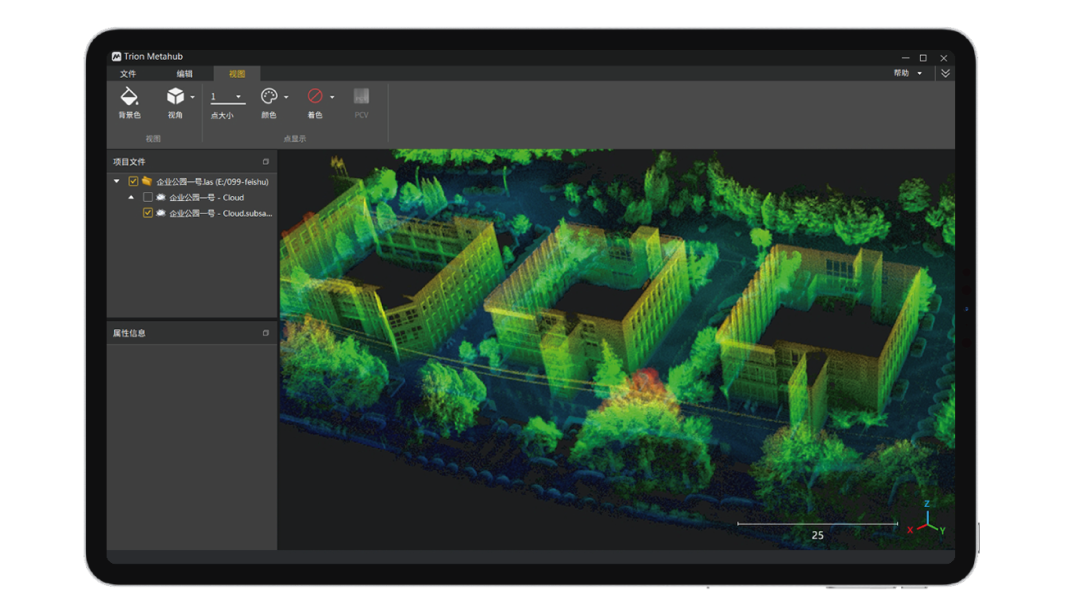The height and width of the screenshot is (614, 1080).
Task: Switch to the 文件 tab
Action: click(x=128, y=74)
